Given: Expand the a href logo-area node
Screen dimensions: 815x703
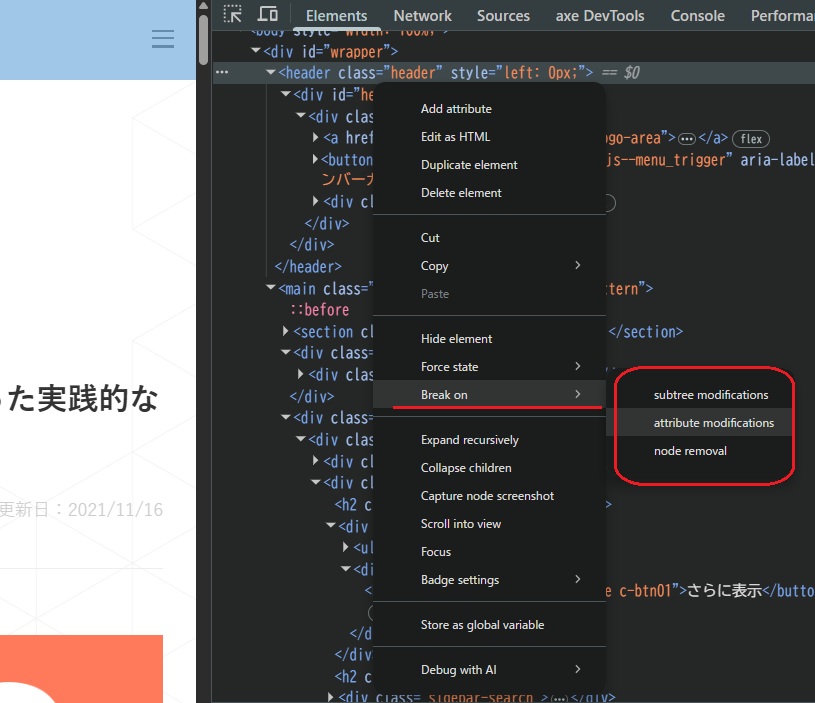Looking at the screenshot, I should (x=315, y=137).
